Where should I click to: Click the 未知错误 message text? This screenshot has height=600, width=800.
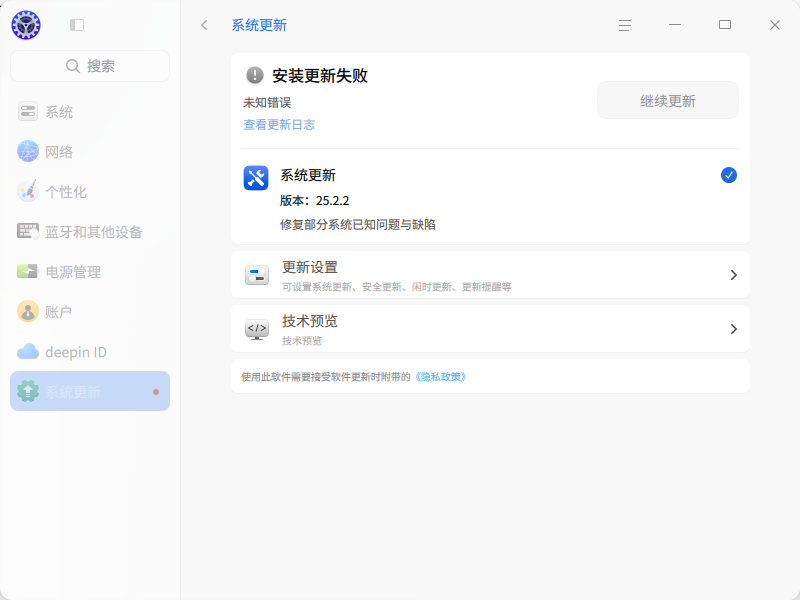(x=267, y=103)
